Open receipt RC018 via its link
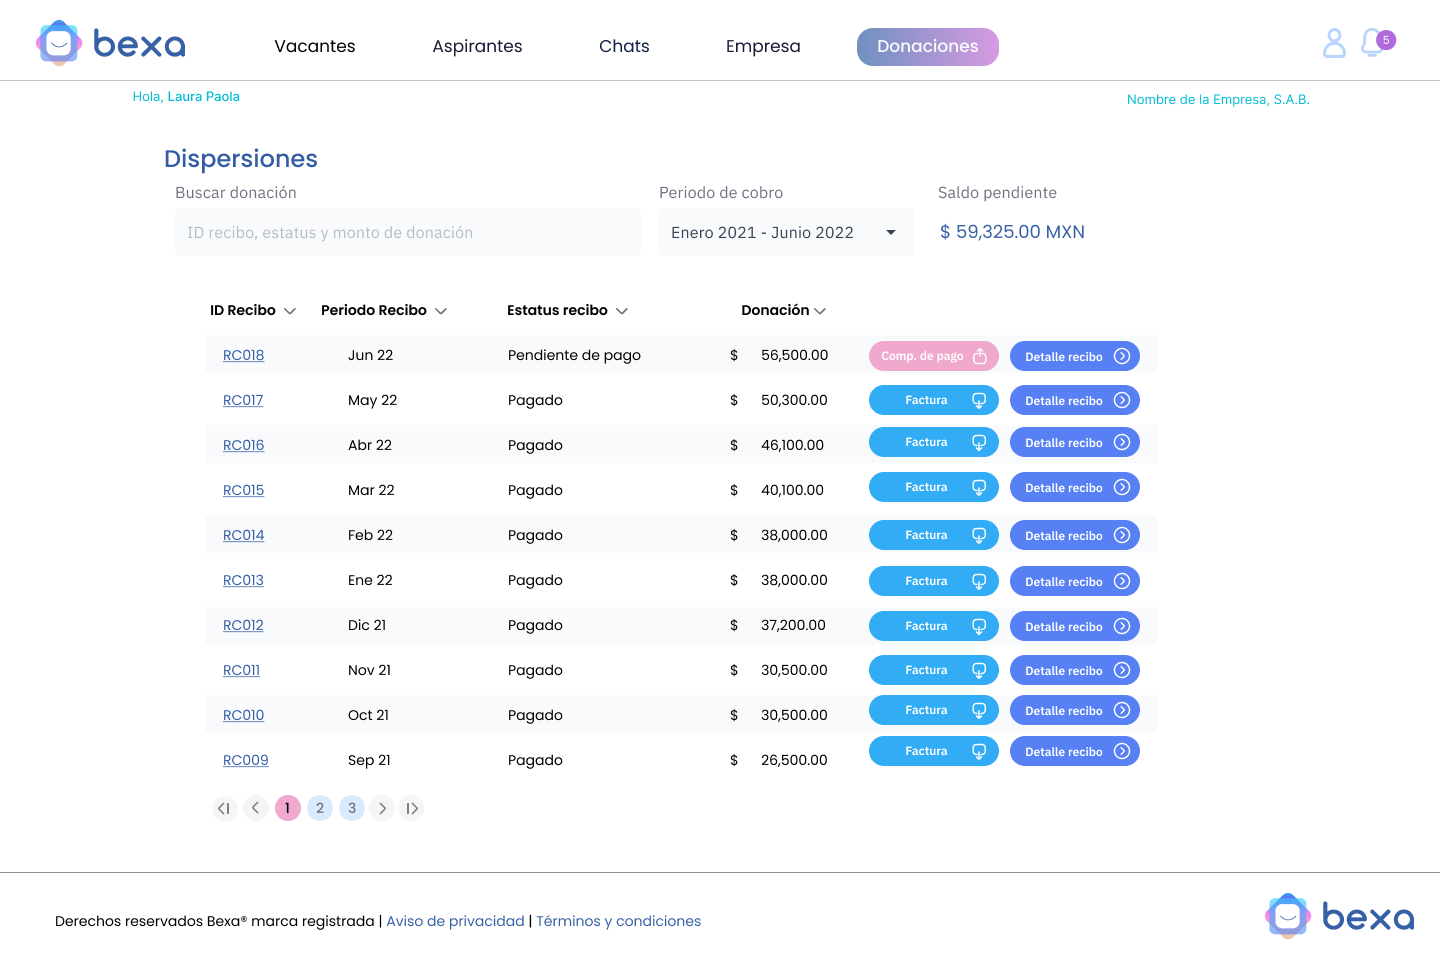The width and height of the screenshot is (1440, 965). pos(243,355)
